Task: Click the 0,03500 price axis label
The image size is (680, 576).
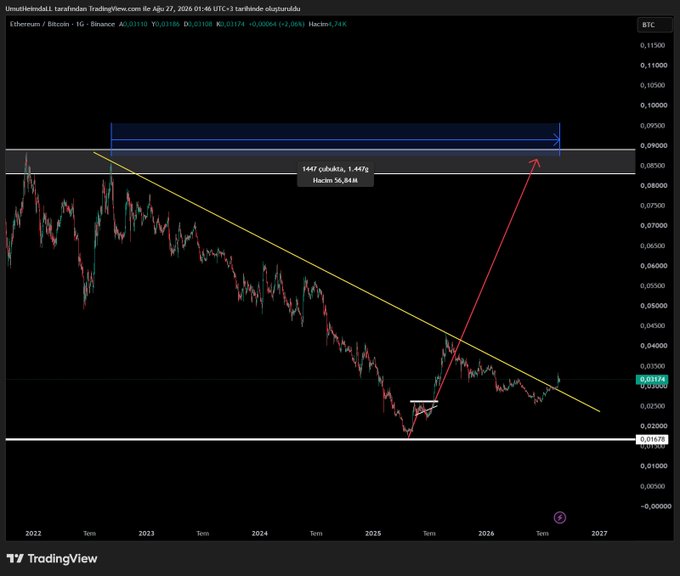Action: (653, 366)
